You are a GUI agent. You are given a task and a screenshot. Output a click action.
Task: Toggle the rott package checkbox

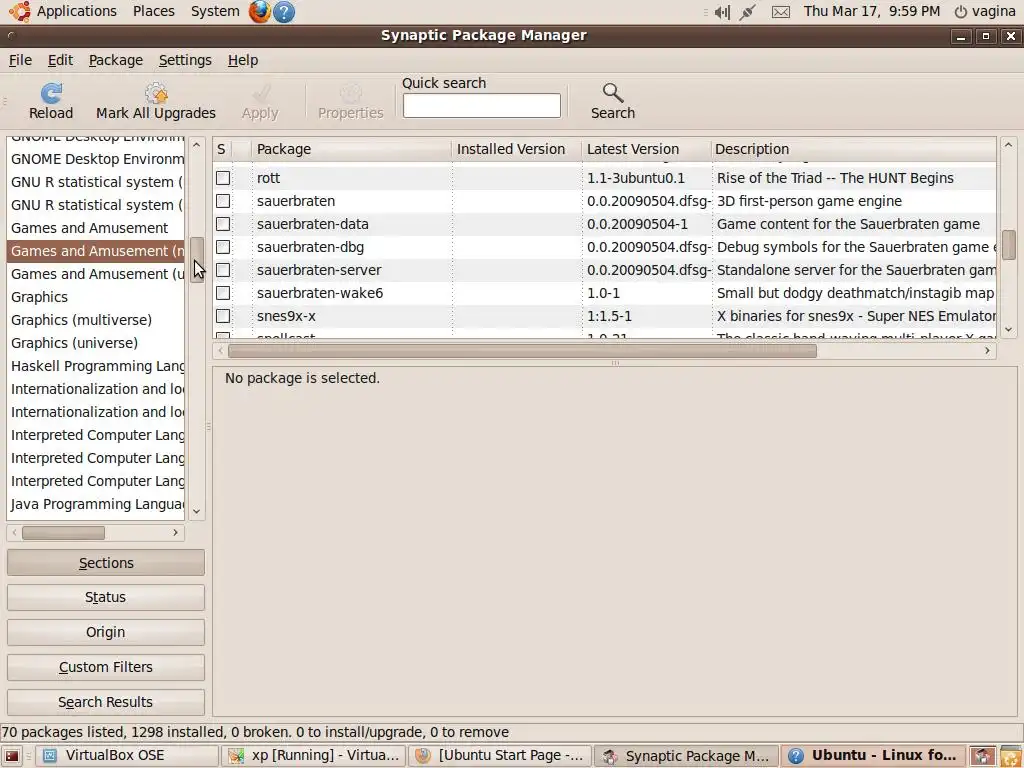223,178
